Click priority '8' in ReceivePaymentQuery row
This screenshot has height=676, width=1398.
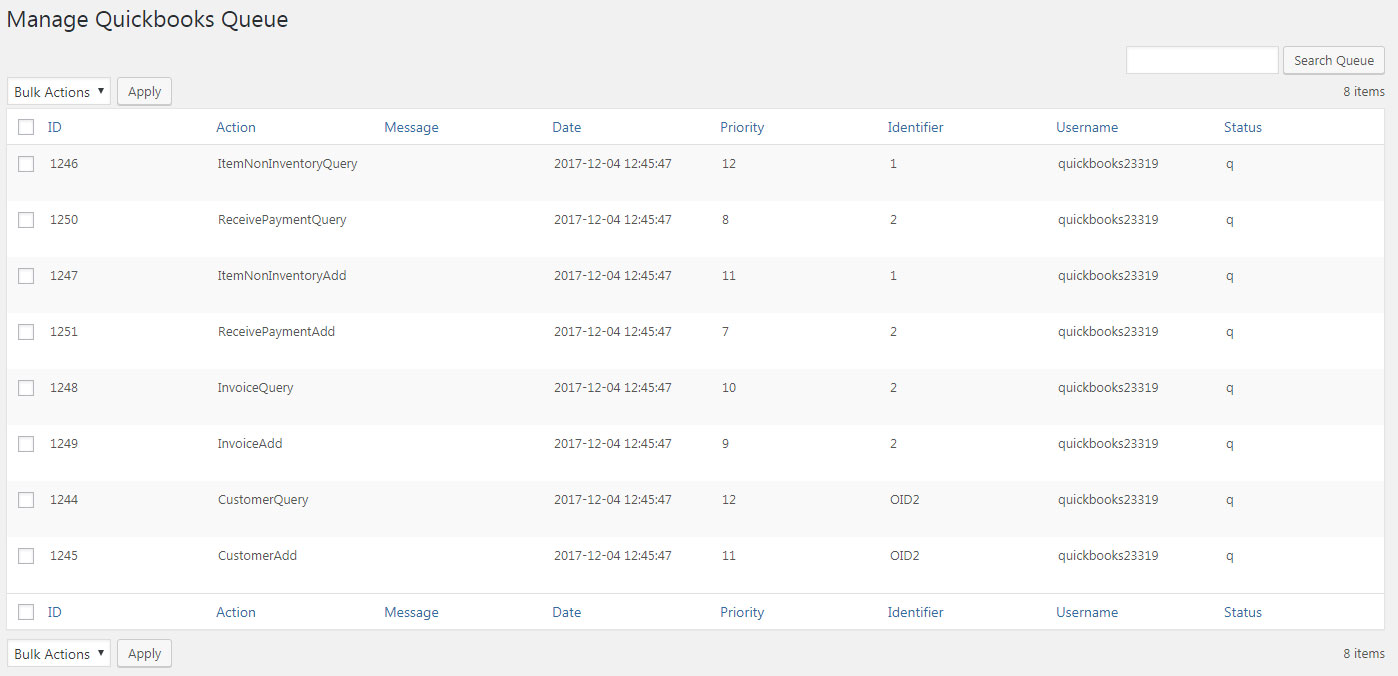click(725, 219)
